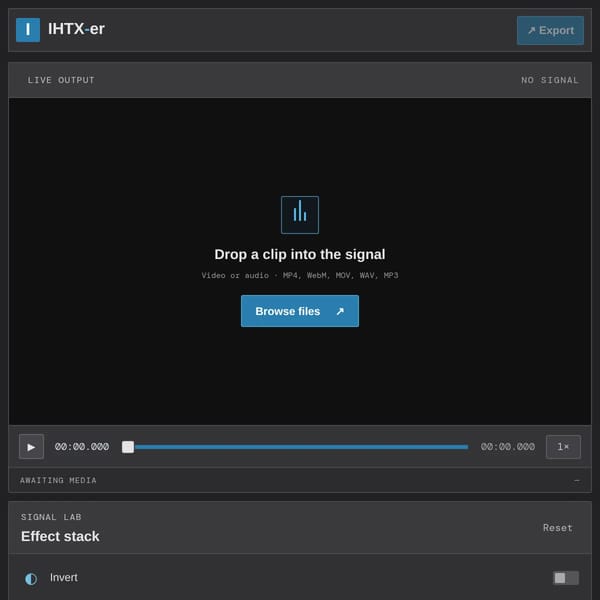The width and height of the screenshot is (600, 600).
Task: Click the 'Drop a clip into the signal' heading
Action: pos(300,254)
